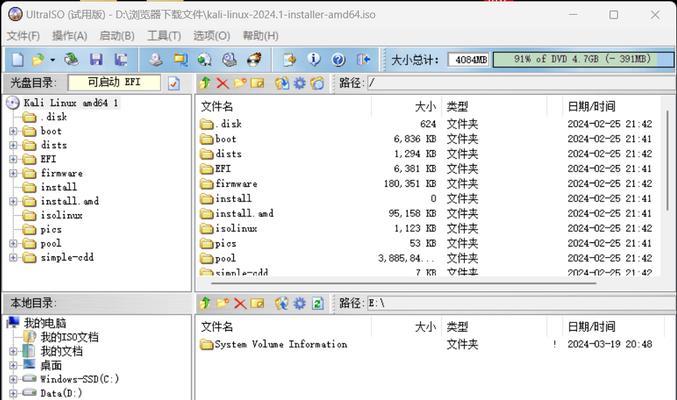The width and height of the screenshot is (677, 400).
Task: Click the Mount to virtual drive icon
Action: pos(229,59)
